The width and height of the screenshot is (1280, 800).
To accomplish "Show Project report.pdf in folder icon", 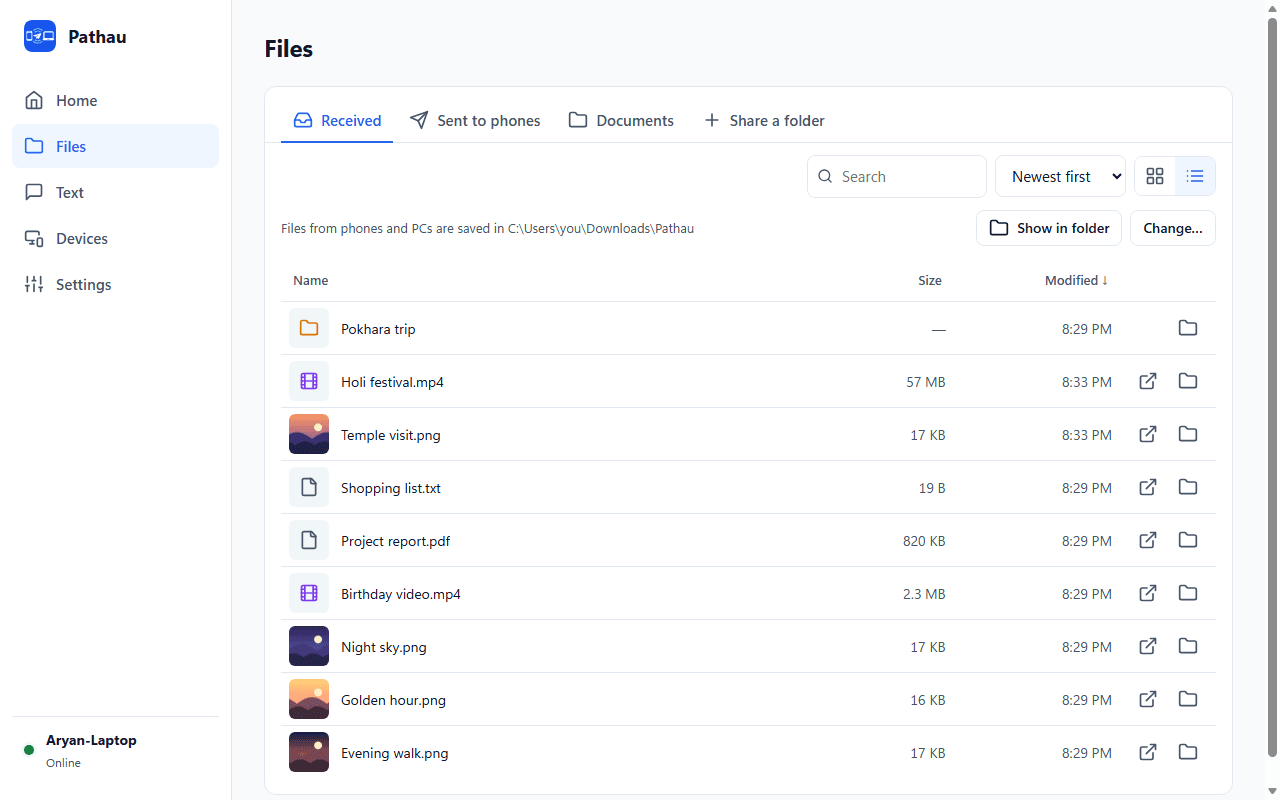I will point(1188,540).
